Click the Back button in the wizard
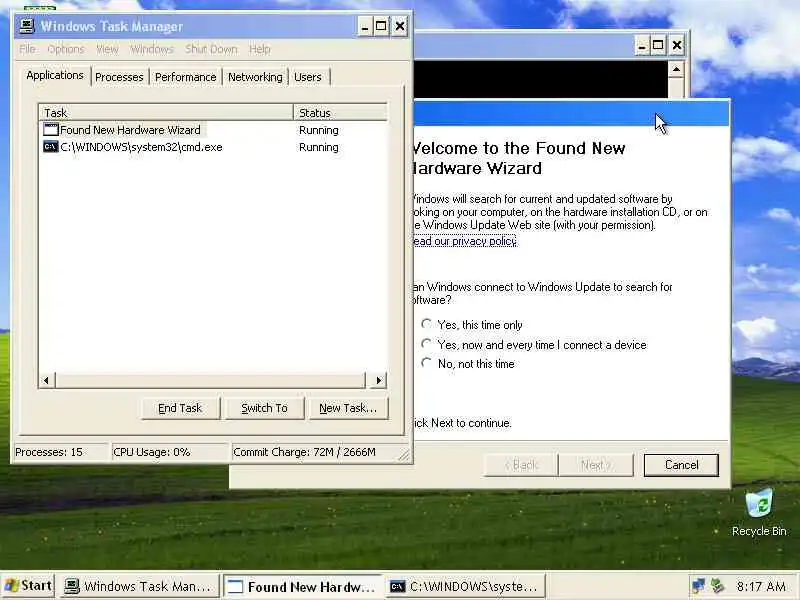 coord(521,465)
